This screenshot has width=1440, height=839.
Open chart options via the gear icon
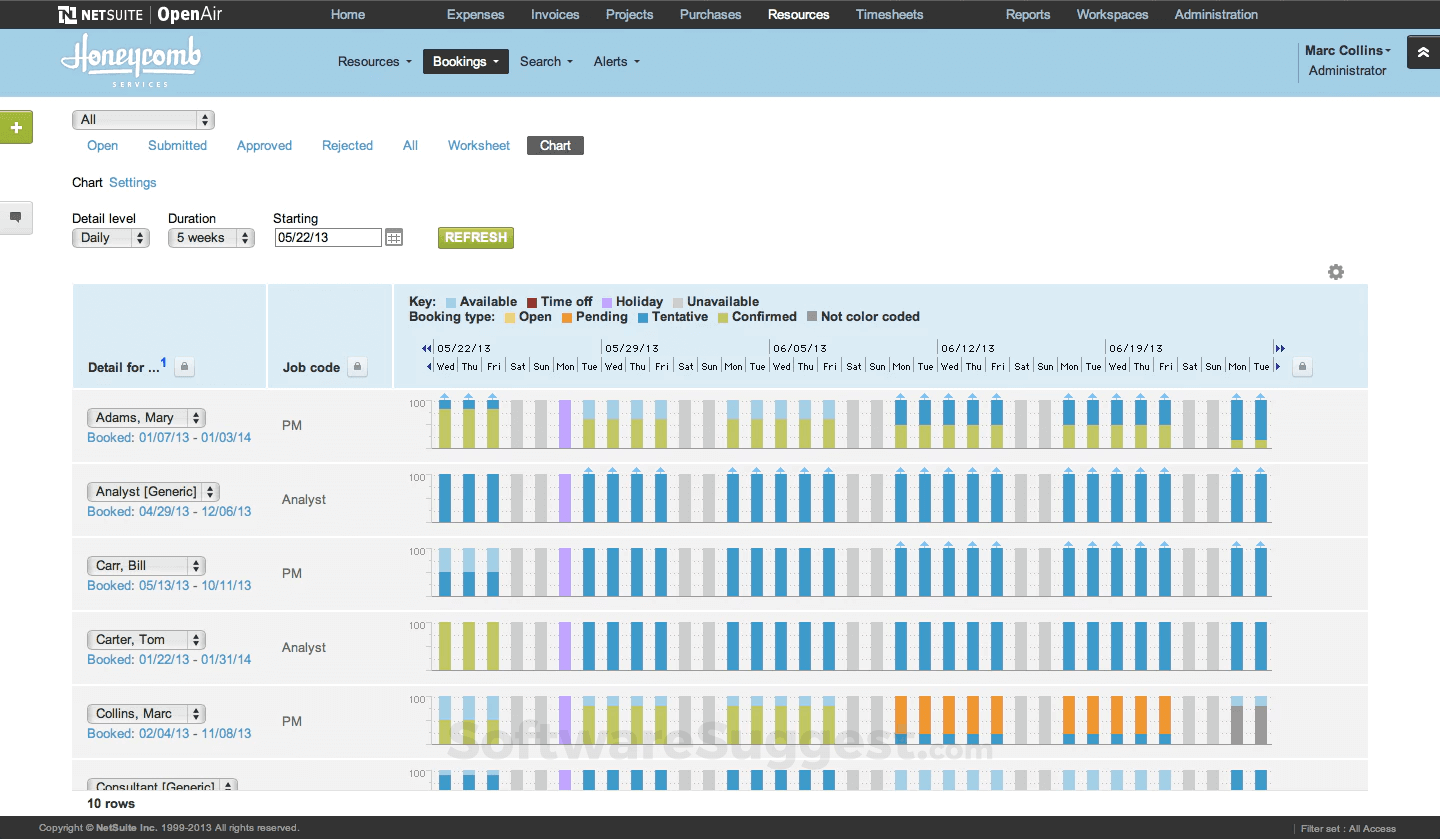point(1335,271)
